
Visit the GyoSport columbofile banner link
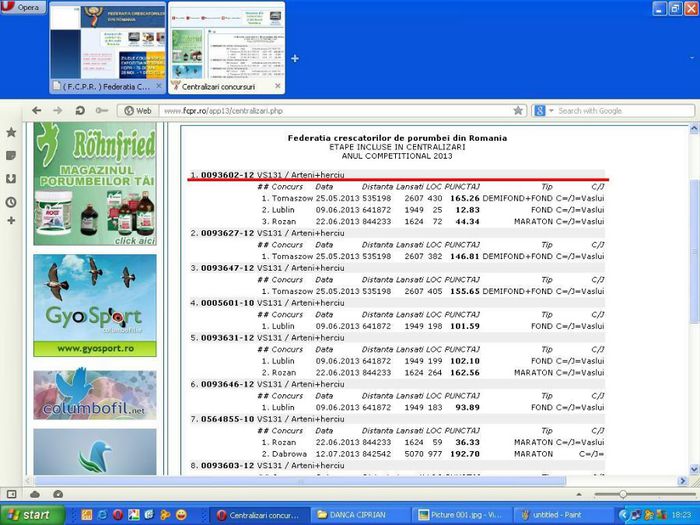click(x=94, y=305)
